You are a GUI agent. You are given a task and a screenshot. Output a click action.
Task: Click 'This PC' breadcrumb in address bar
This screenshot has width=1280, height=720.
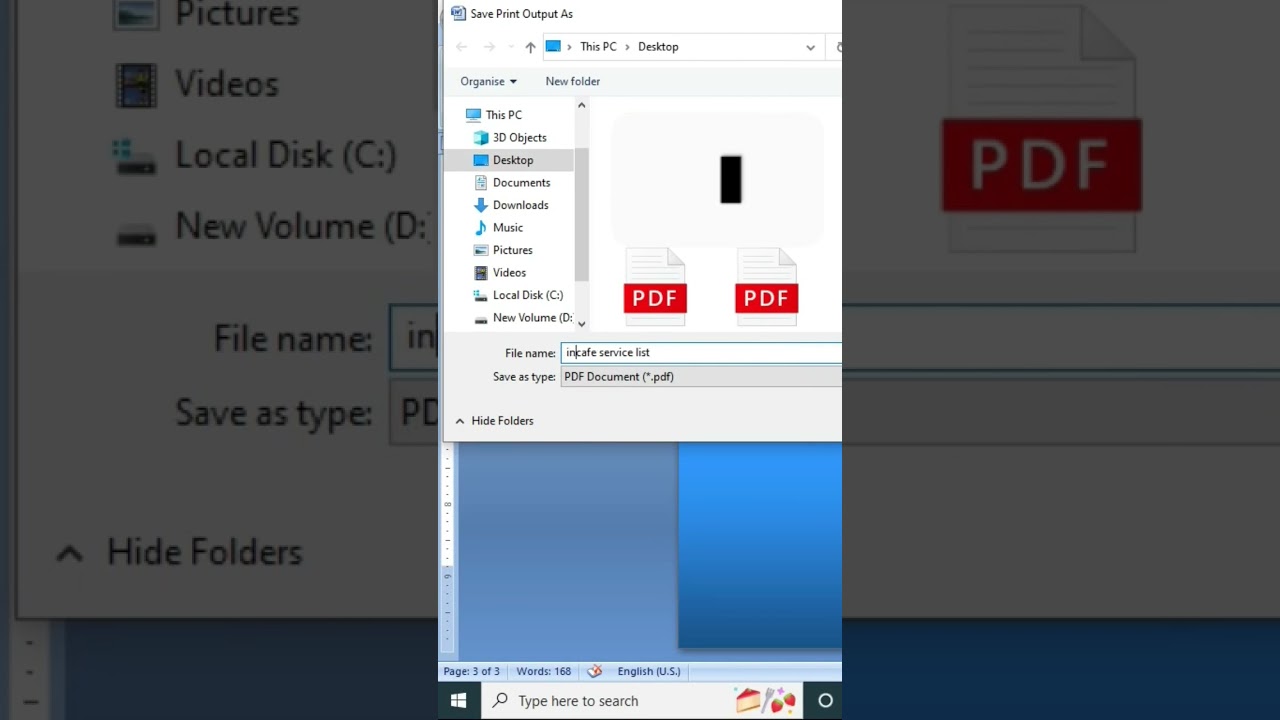598,47
